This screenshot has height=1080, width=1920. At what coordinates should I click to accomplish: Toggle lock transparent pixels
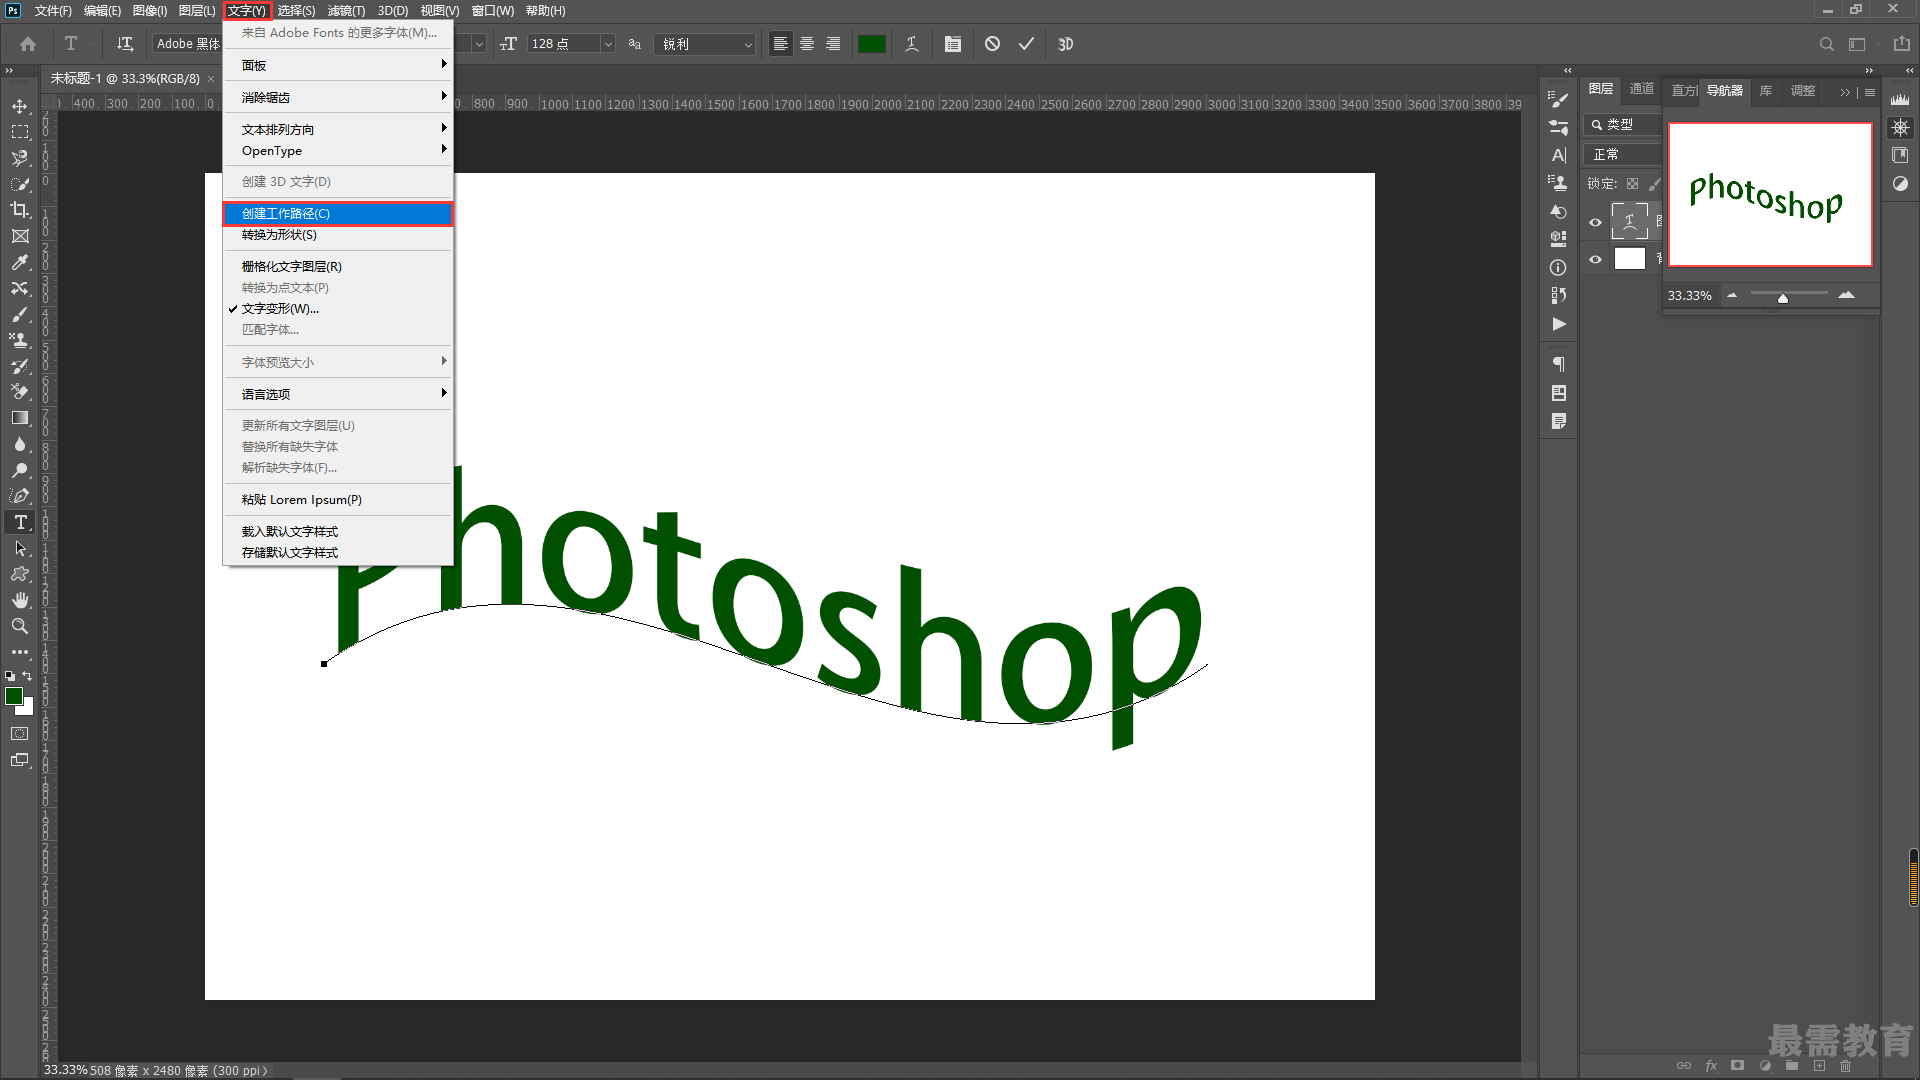point(1632,184)
